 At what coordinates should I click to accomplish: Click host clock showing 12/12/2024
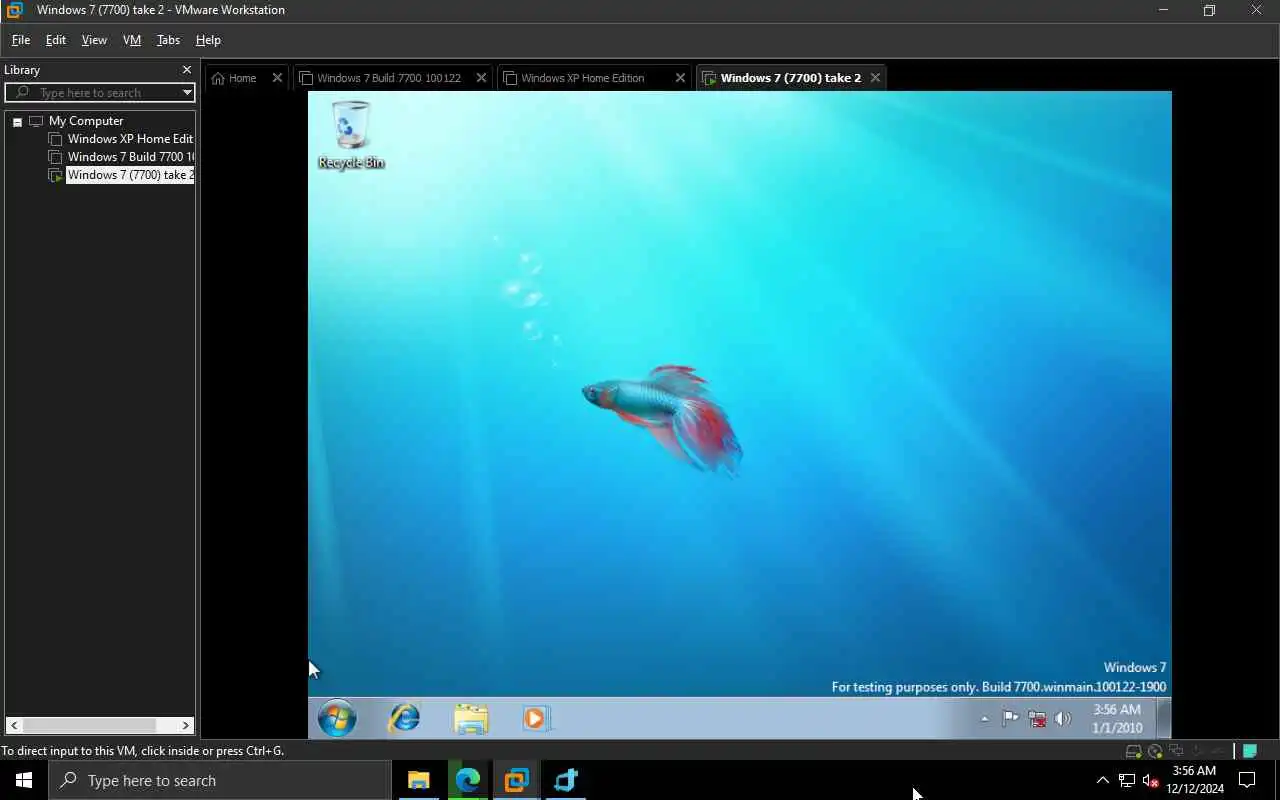(x=1196, y=780)
